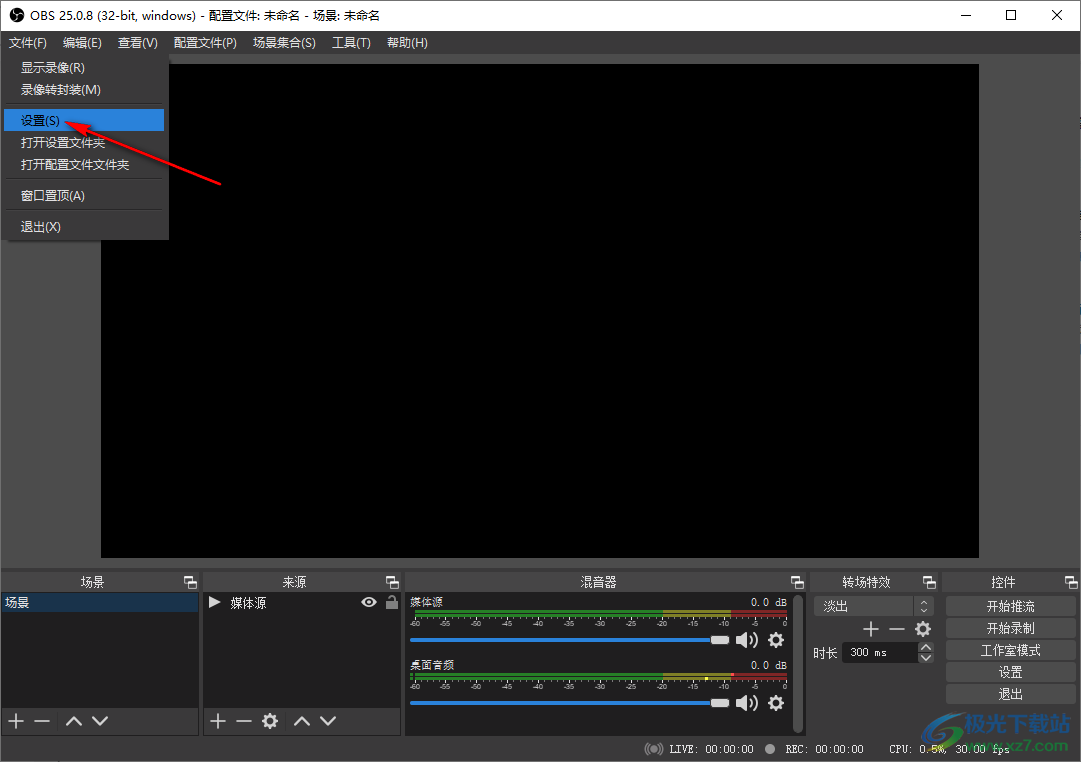The image size is (1081, 762).
Task: Click the 开始推流 button
Action: [x=1011, y=606]
